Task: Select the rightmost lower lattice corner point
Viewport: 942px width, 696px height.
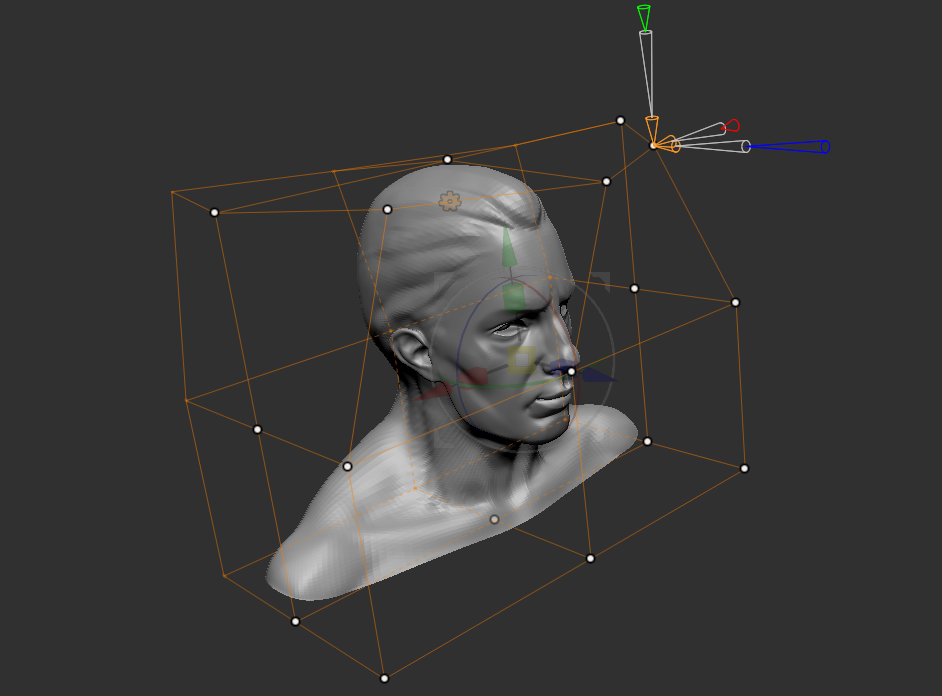Action: pos(744,468)
